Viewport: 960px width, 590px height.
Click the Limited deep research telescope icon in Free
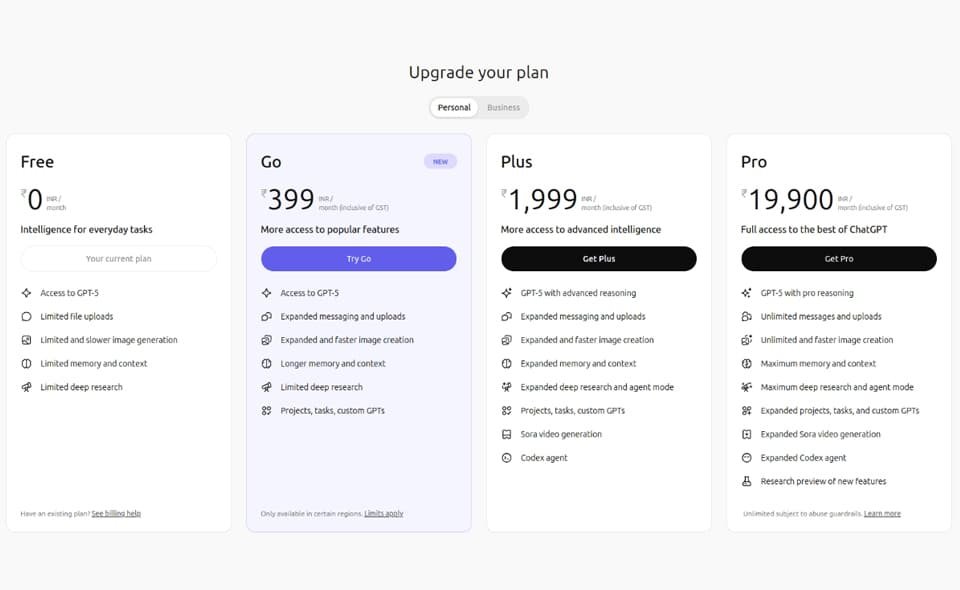[26, 387]
